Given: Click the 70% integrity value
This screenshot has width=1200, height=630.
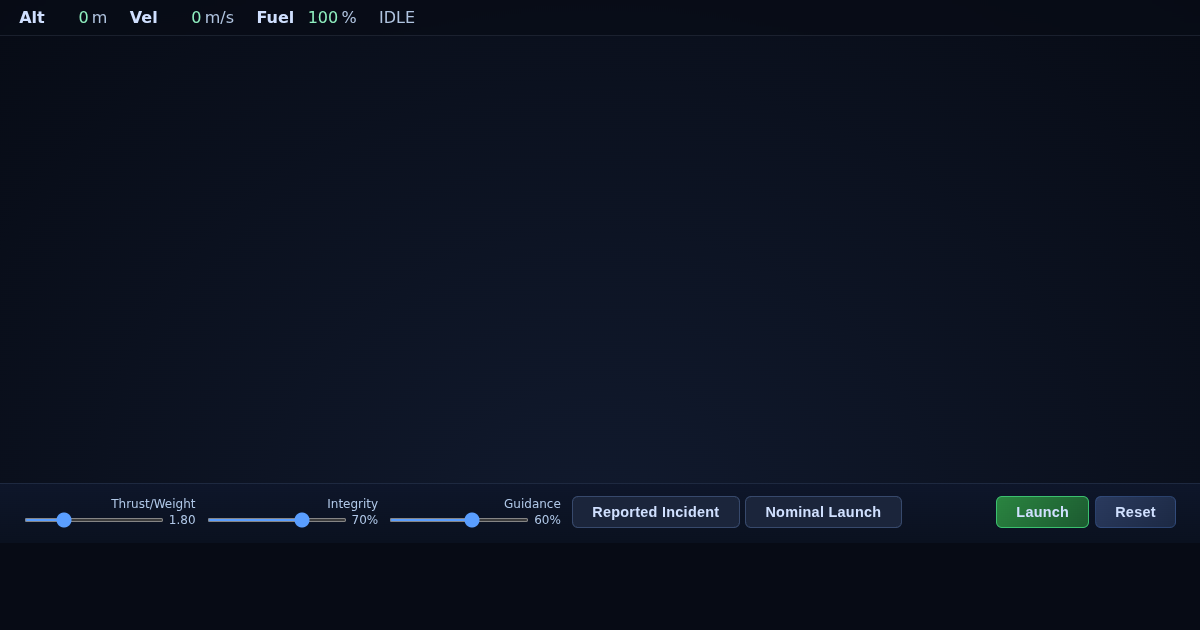Looking at the screenshot, I should point(365,520).
